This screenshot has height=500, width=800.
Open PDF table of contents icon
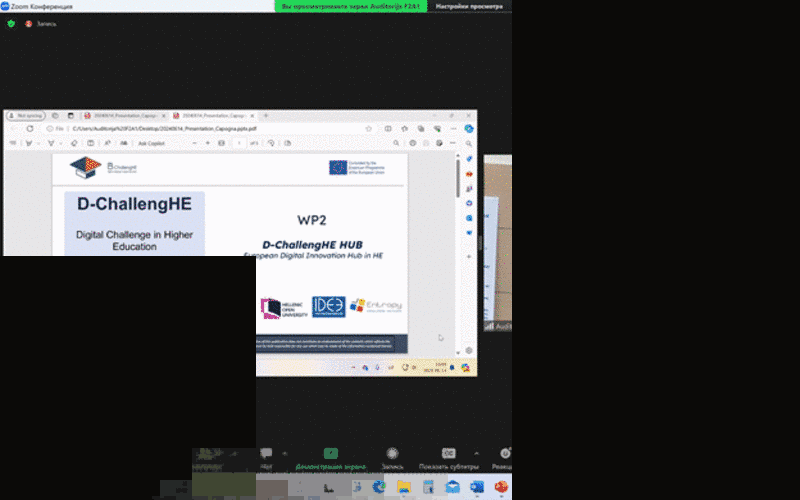(x=13, y=143)
